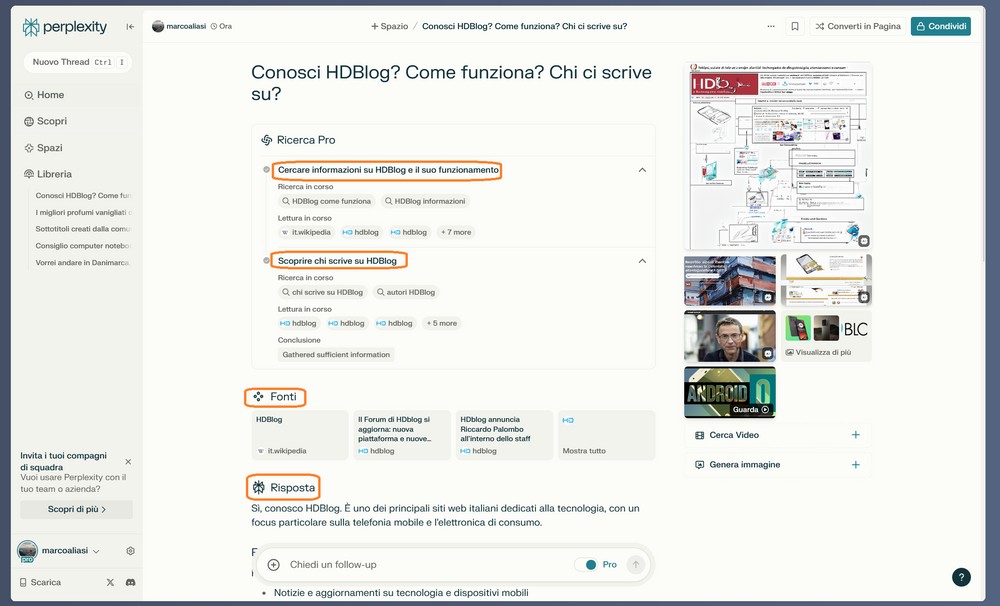Screen dimensions: 1000x606
Task: Open the help question mark button
Action: (x=960, y=577)
